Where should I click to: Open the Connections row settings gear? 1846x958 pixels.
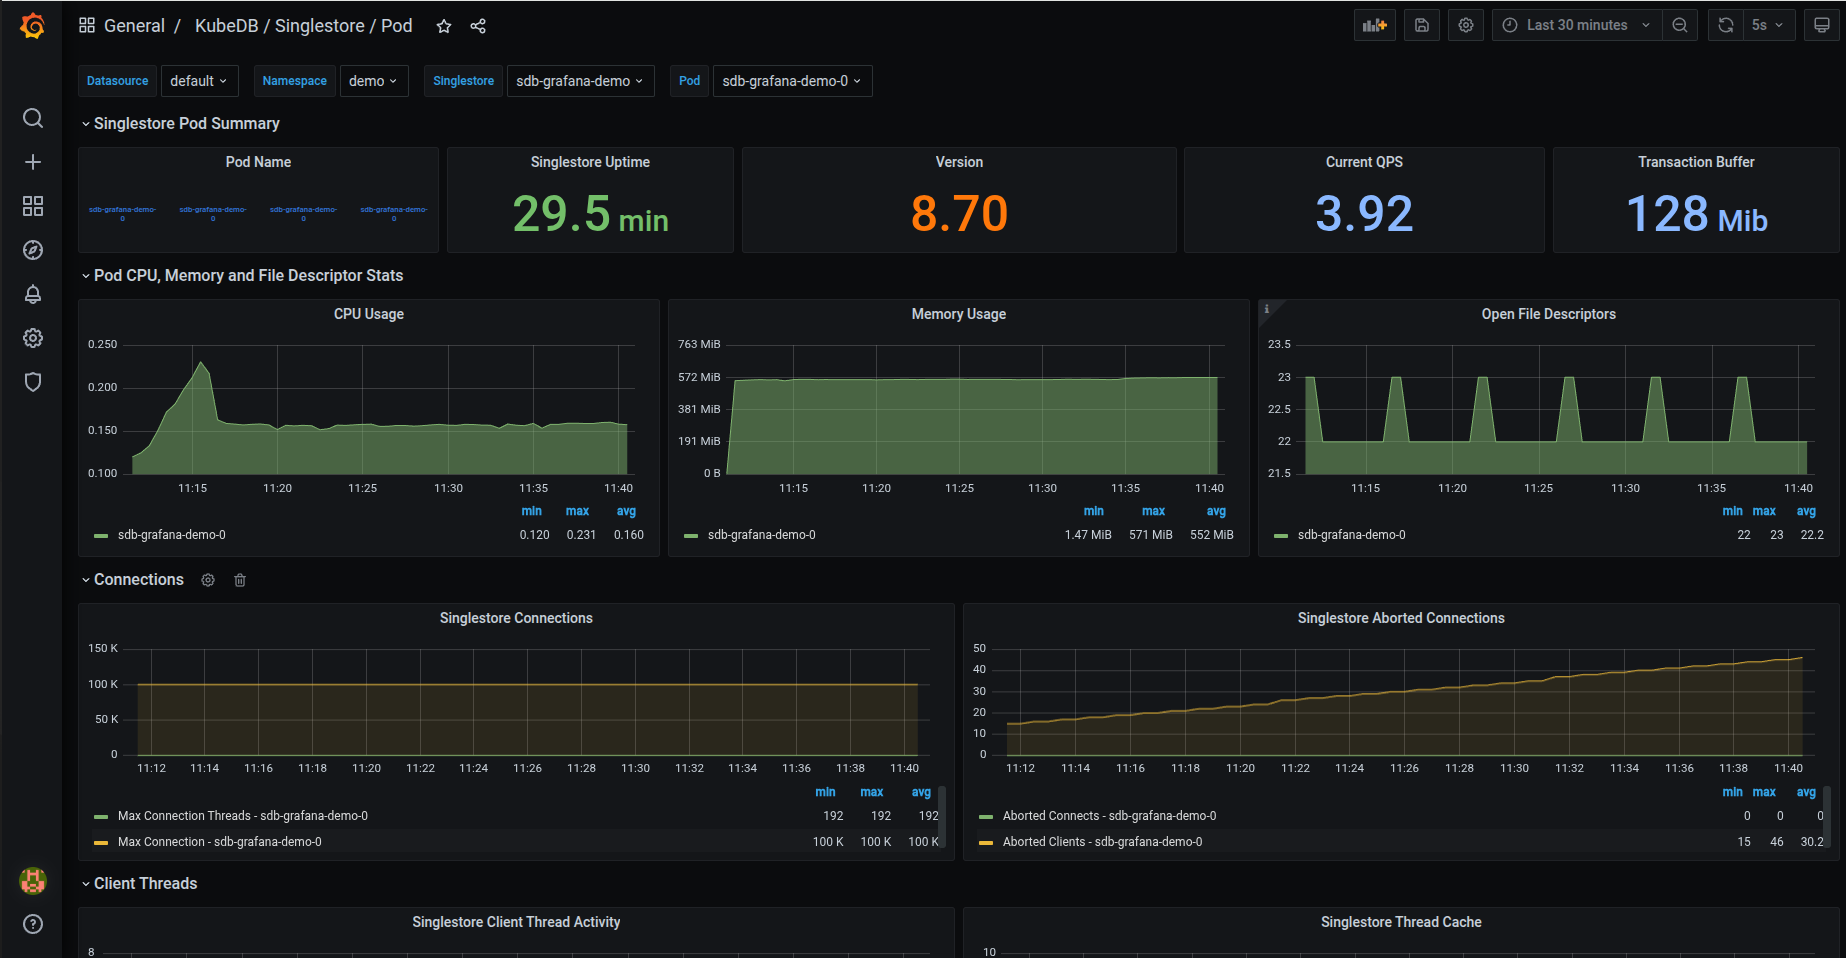click(208, 580)
